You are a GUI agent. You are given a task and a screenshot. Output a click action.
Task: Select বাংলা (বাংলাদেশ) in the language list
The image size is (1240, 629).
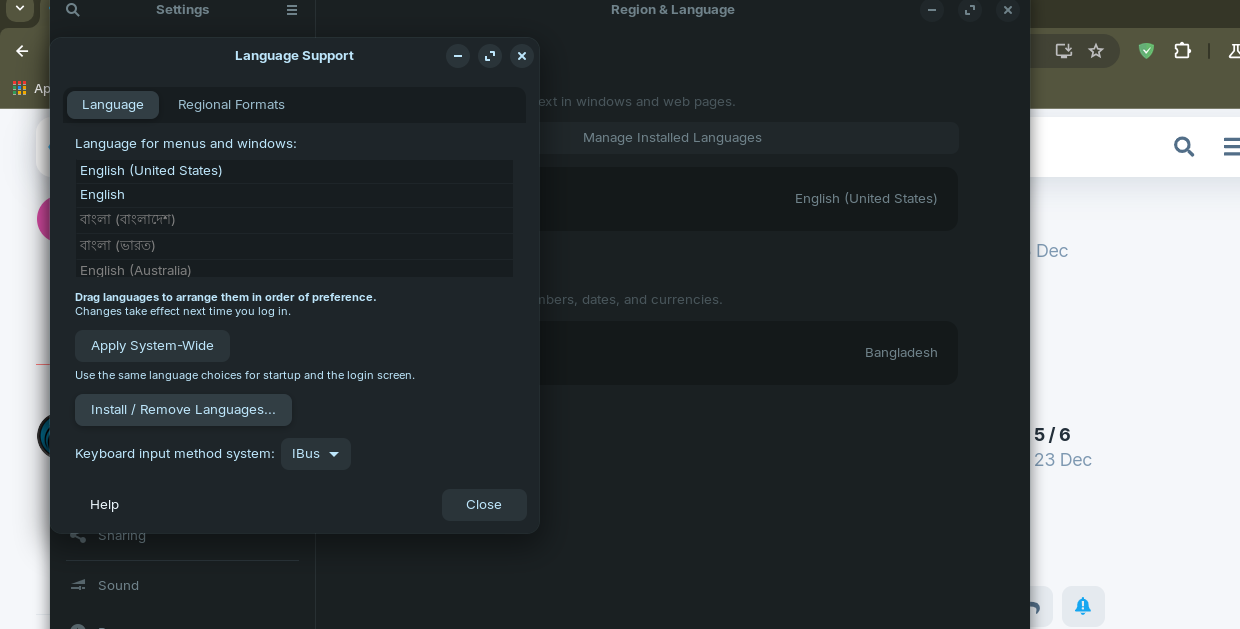(294, 220)
